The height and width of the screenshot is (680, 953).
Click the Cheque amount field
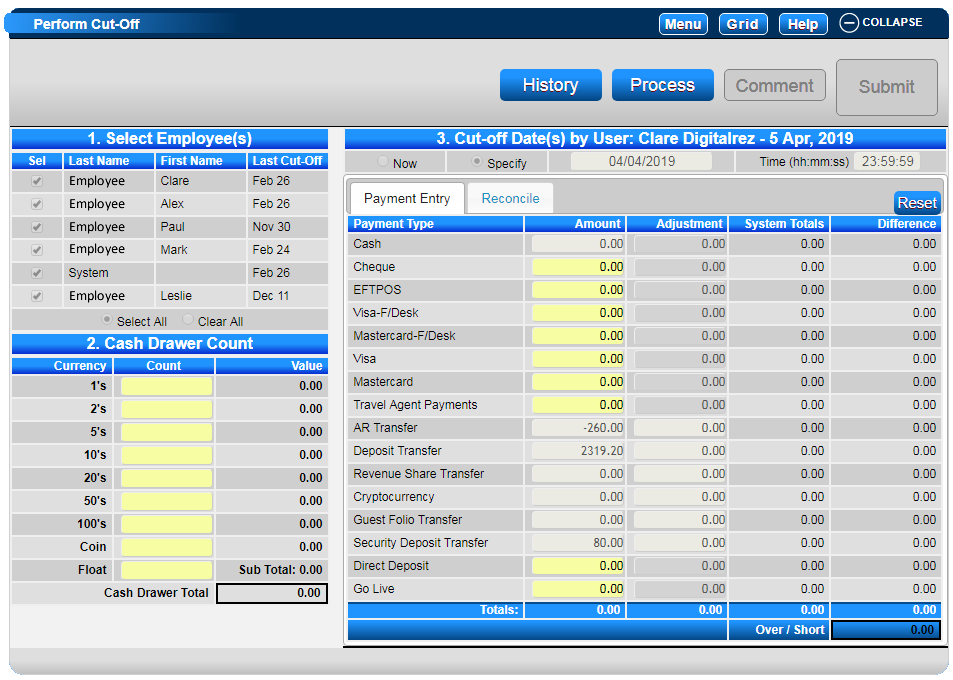pos(578,267)
